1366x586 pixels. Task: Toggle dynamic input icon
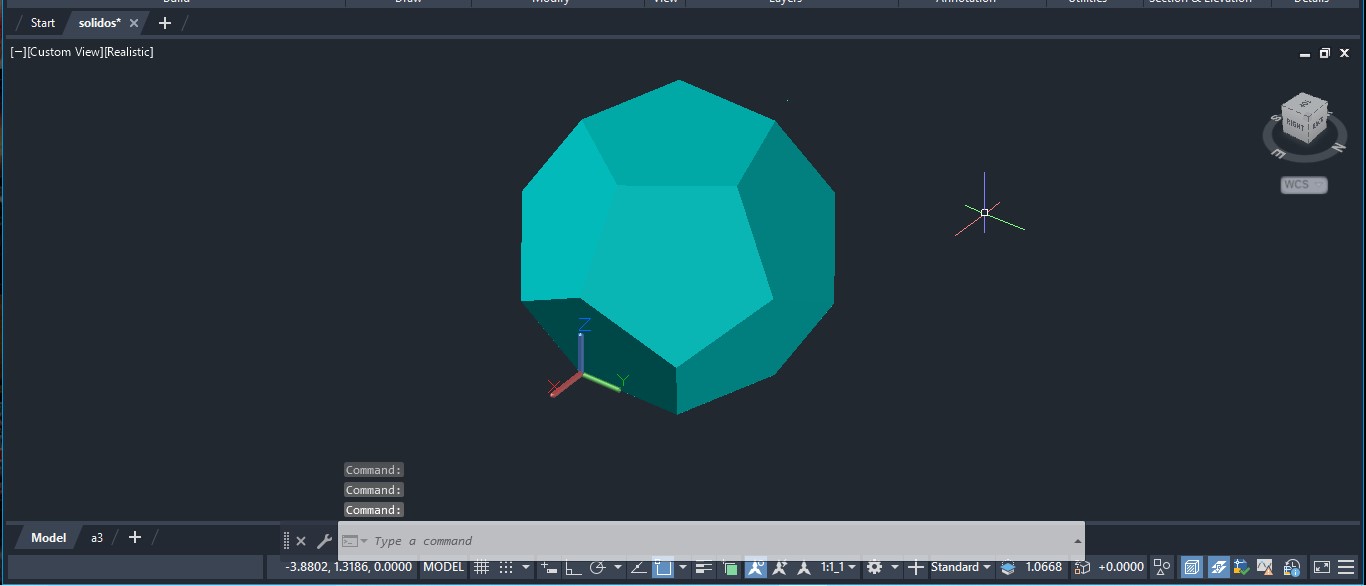click(x=549, y=567)
